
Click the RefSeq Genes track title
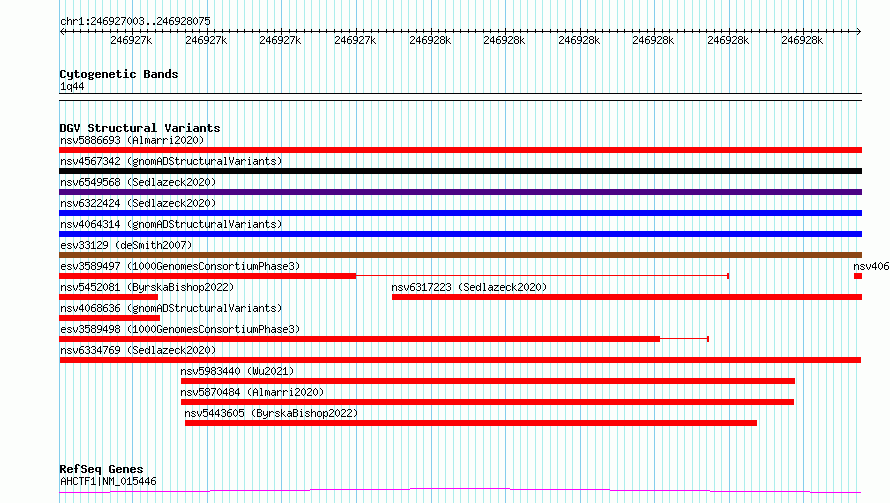101,469
